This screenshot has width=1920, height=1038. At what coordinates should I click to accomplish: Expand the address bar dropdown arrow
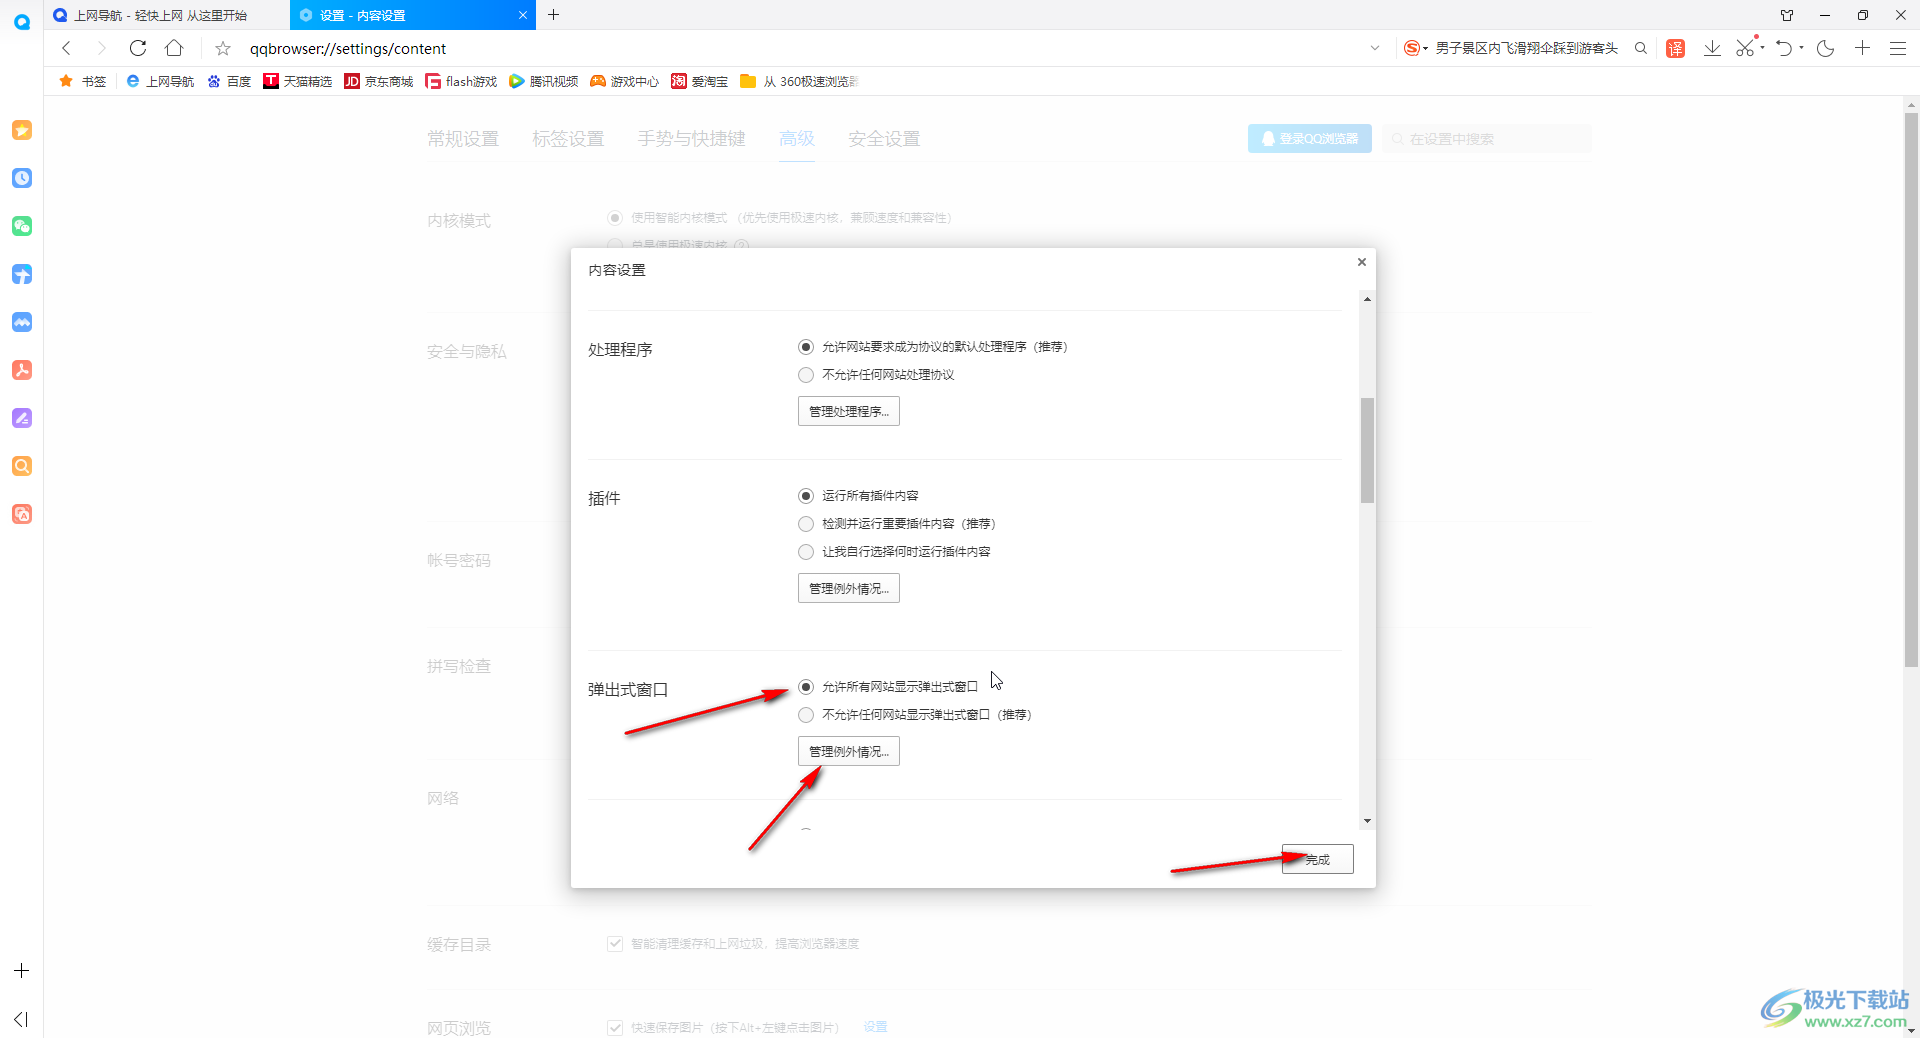1375,48
